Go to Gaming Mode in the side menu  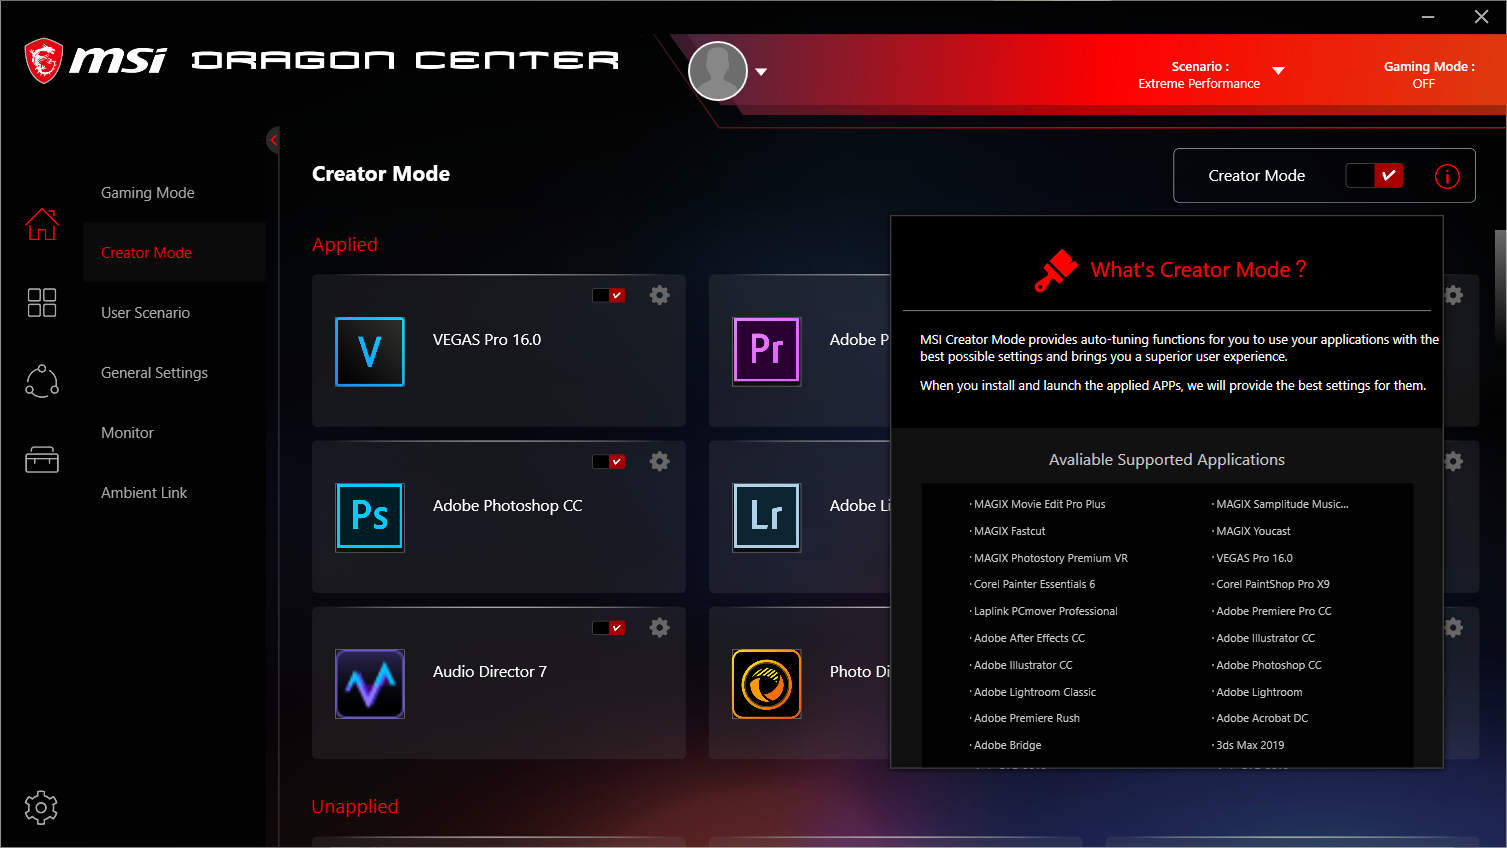tap(148, 193)
